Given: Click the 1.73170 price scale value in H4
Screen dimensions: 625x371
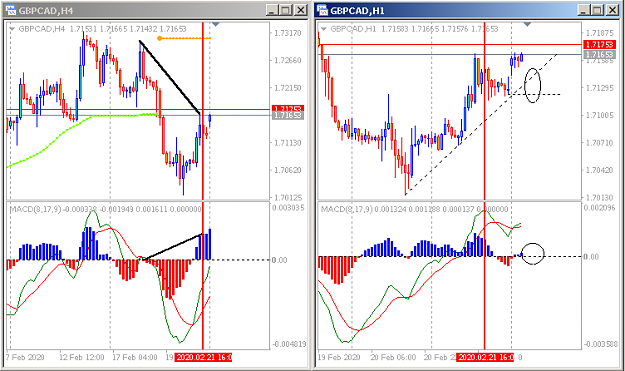Looking at the screenshot, I should [288, 33].
